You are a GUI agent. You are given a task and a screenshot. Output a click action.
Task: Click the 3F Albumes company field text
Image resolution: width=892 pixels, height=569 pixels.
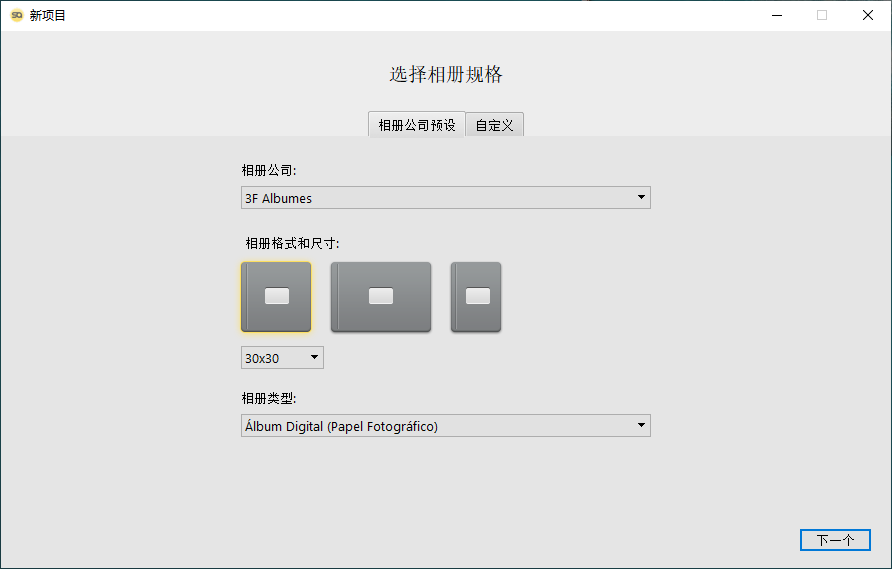[278, 198]
